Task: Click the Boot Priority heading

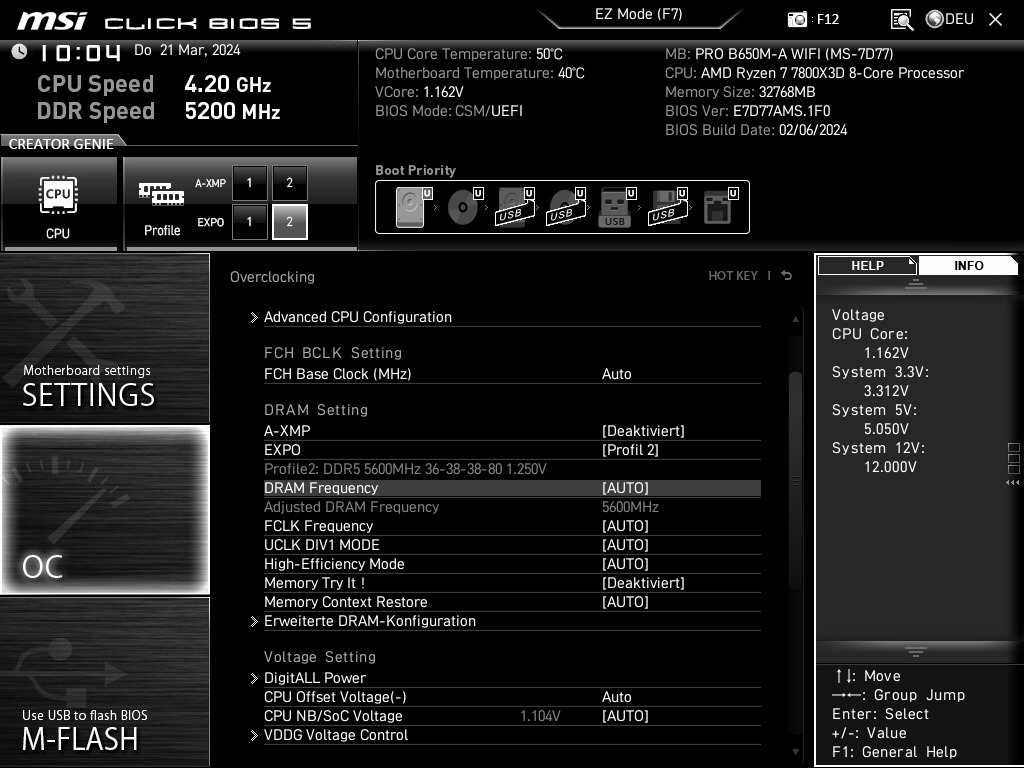Action: point(415,170)
